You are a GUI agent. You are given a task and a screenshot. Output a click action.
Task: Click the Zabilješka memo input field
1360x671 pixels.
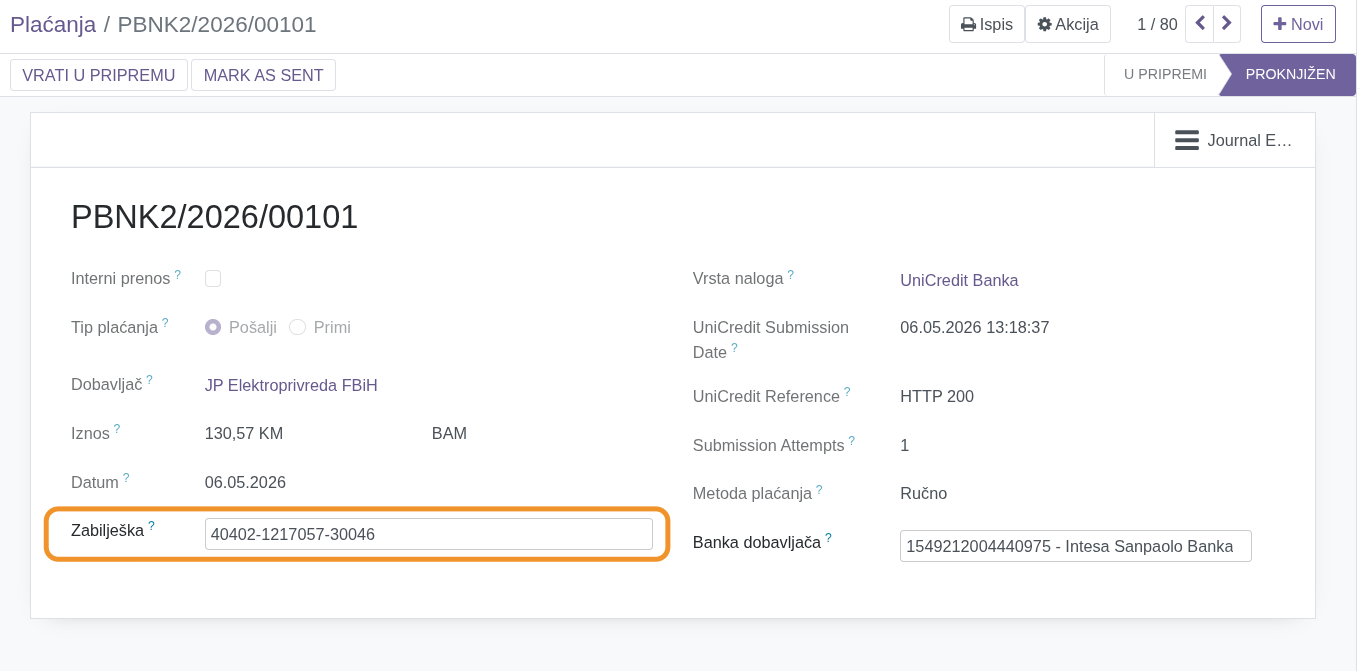point(429,534)
